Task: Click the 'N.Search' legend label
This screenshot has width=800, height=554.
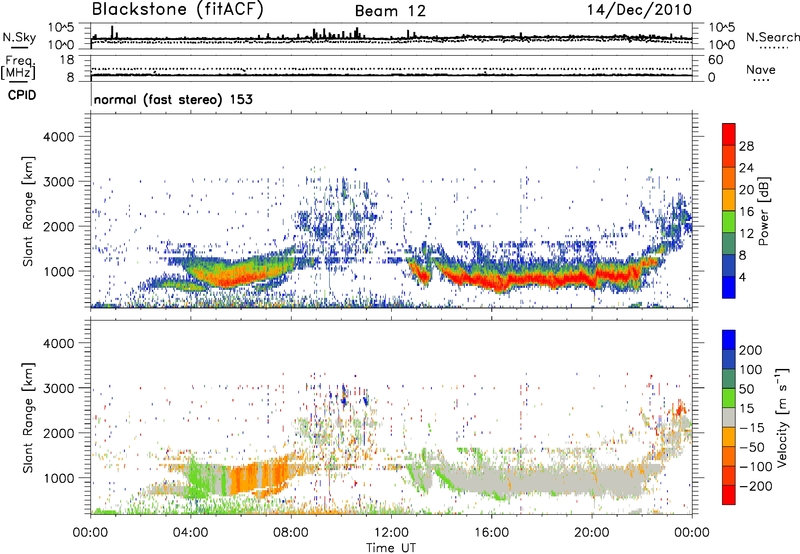Action: click(773, 37)
